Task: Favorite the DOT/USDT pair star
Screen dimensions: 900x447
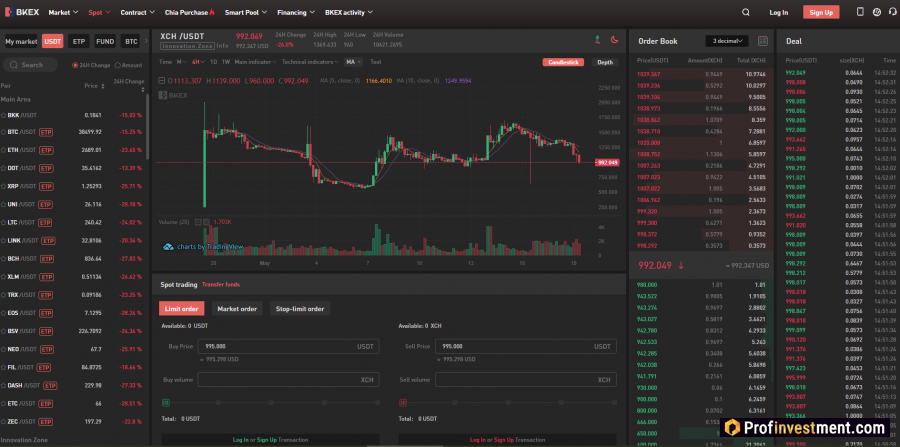Action: [3, 169]
